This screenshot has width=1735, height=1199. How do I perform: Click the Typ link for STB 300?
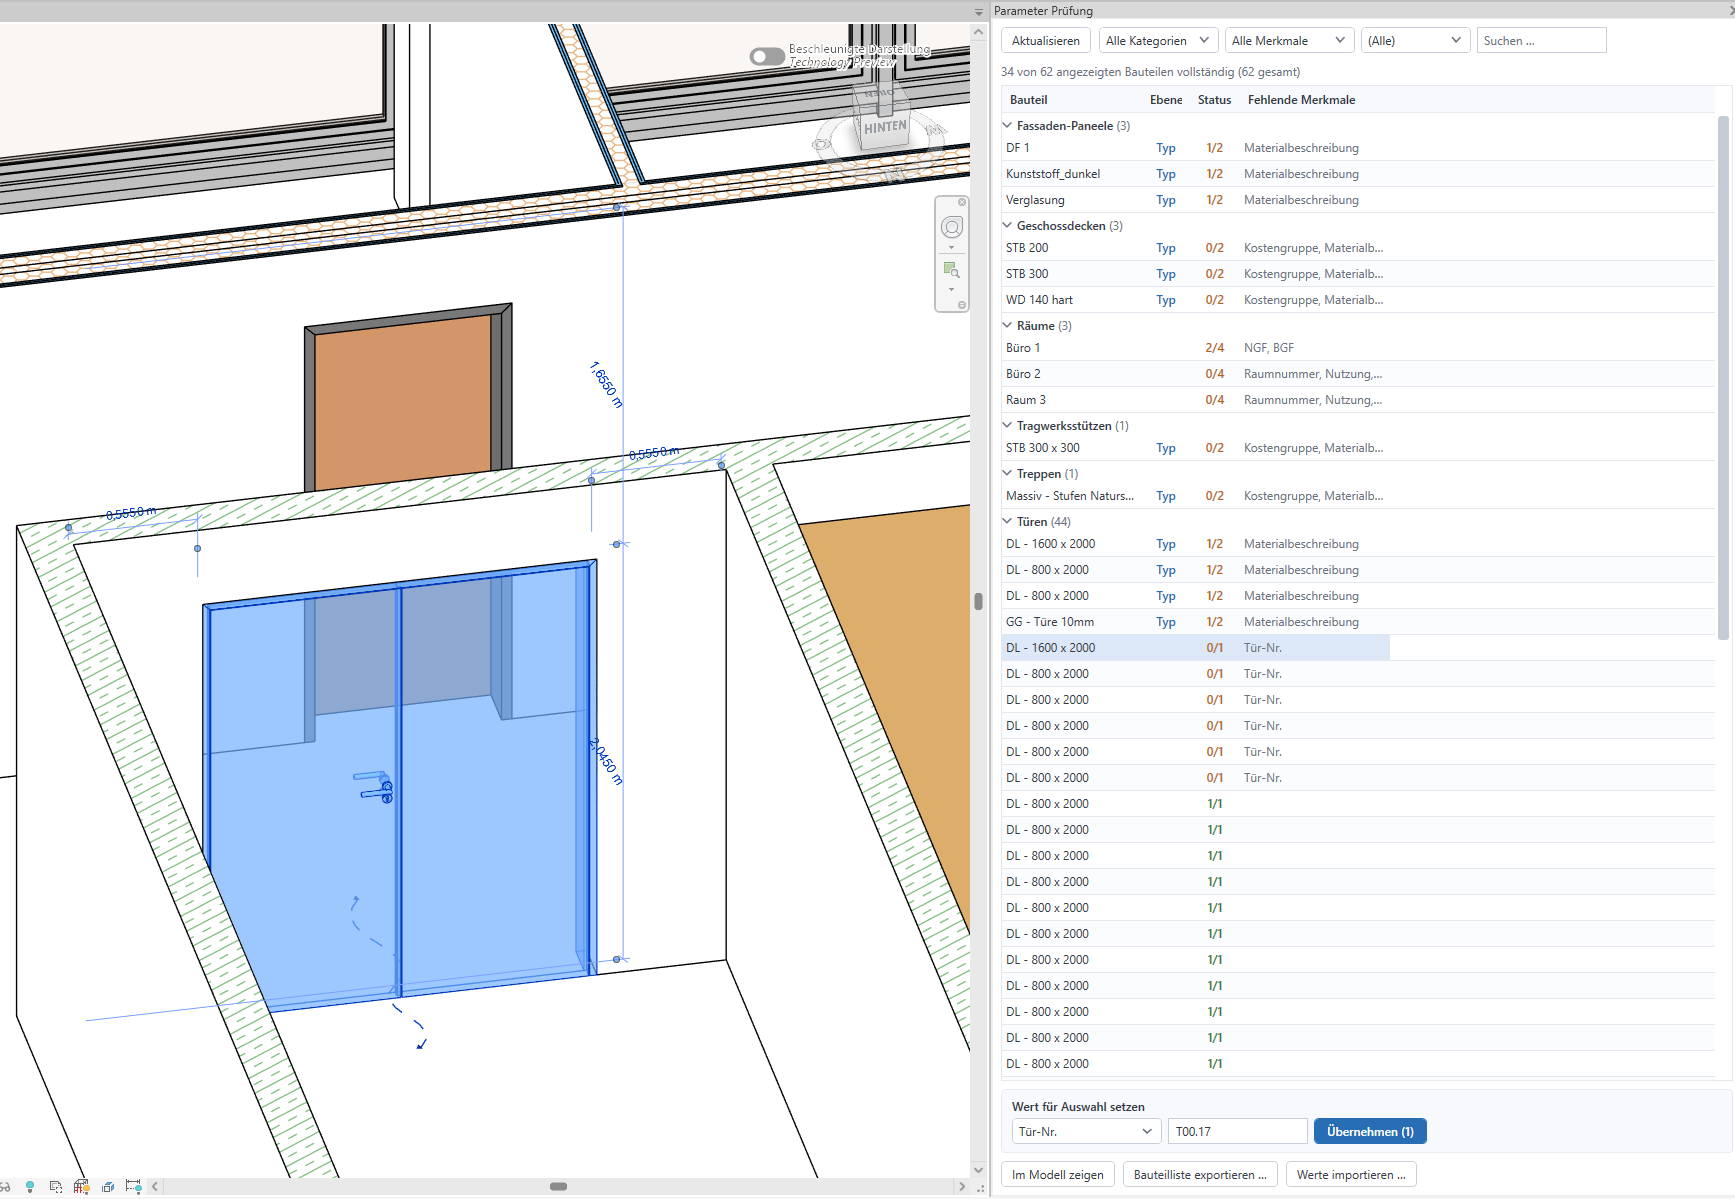(1166, 274)
